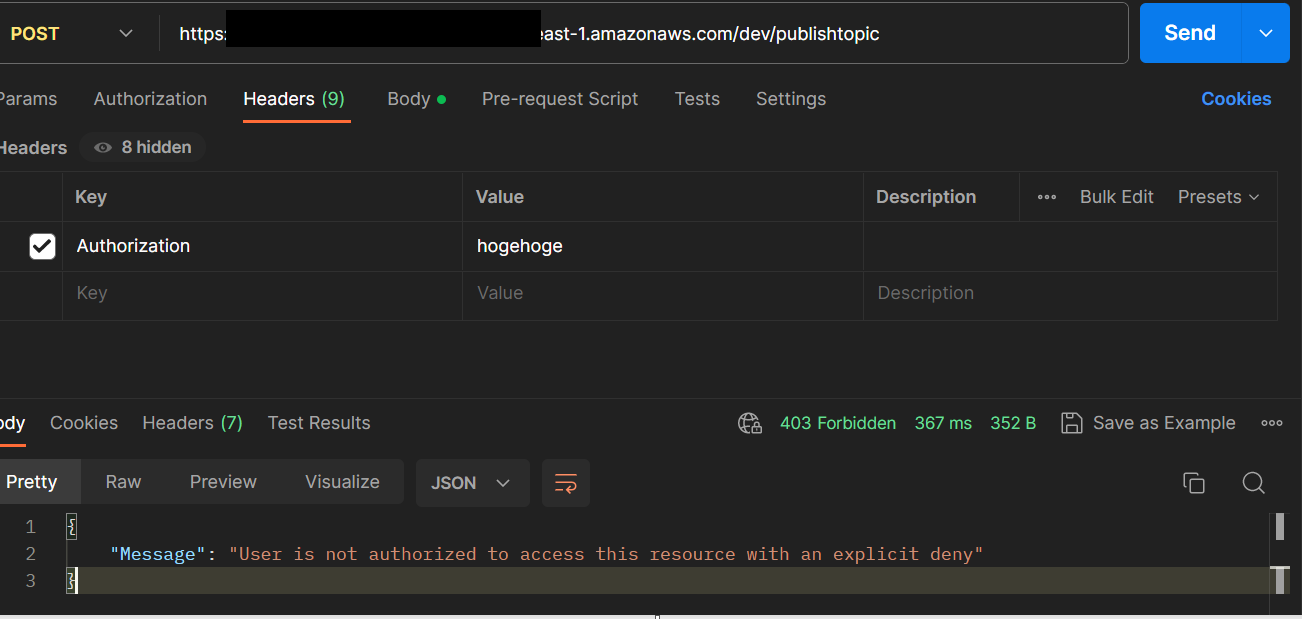Open the Cookies manager
1302x619 pixels.
click(x=1236, y=99)
